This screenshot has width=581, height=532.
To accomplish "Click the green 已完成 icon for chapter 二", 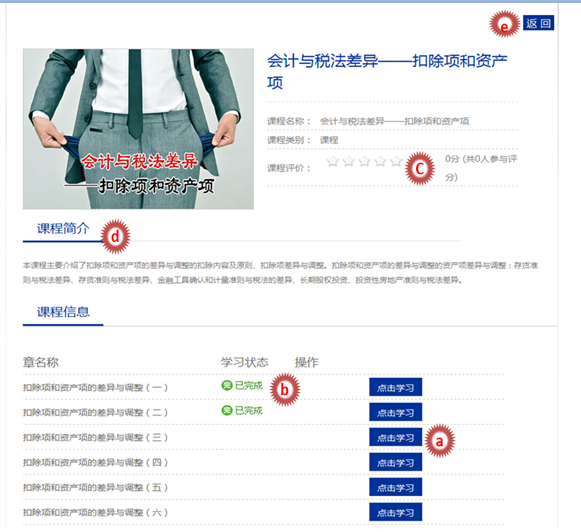I will pyautogui.click(x=227, y=410).
